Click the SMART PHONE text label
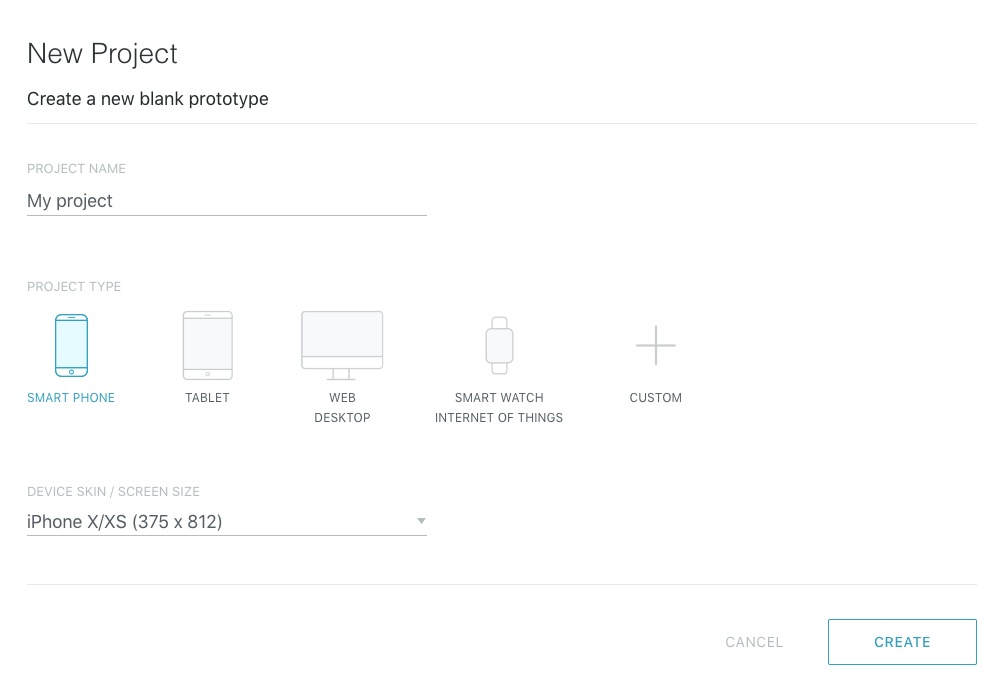 [71, 398]
